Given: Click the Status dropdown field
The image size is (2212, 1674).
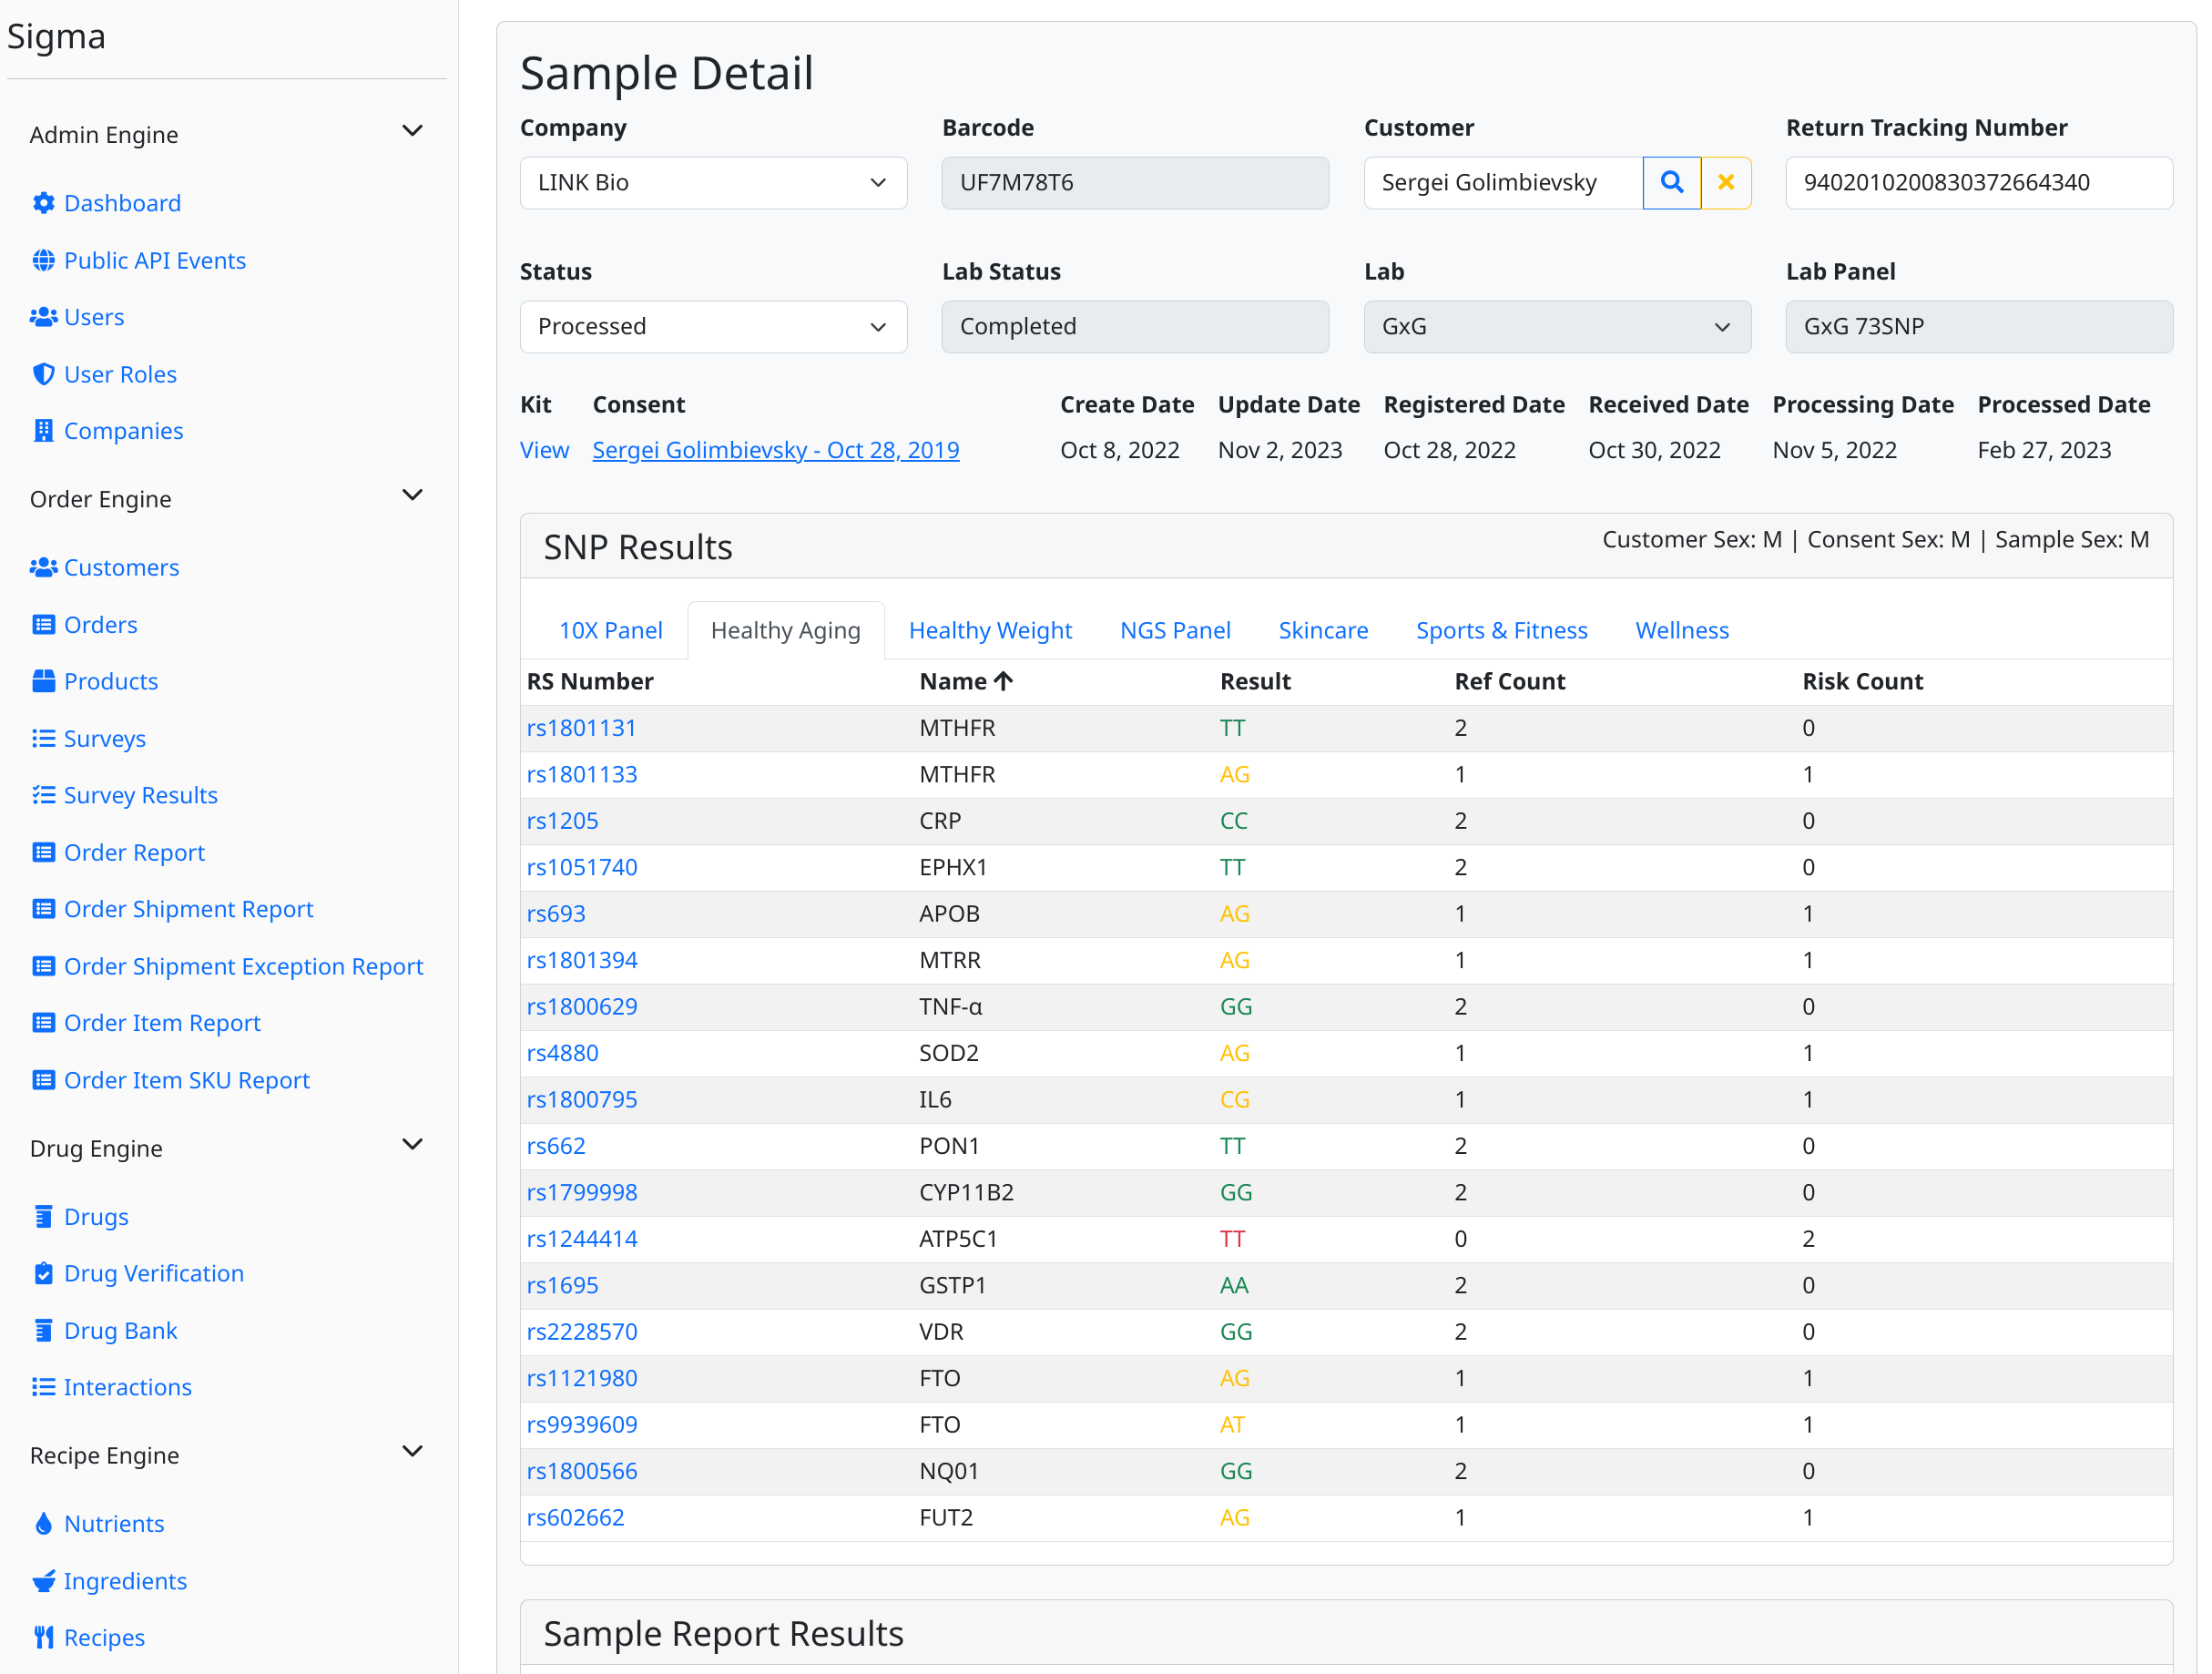Looking at the screenshot, I should point(710,325).
